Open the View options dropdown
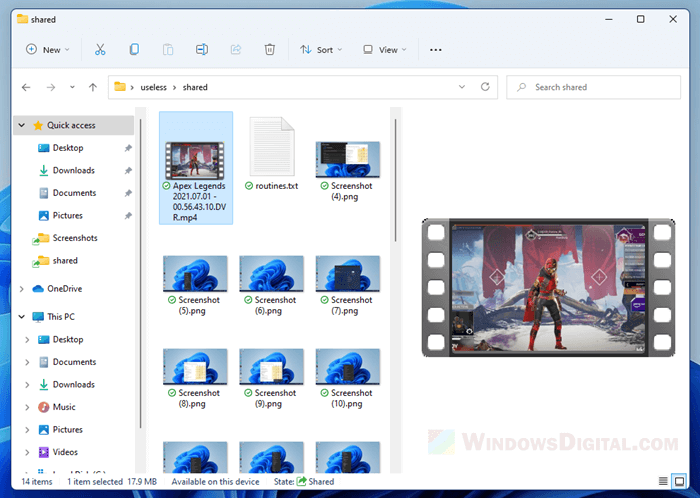The width and height of the screenshot is (700, 499). pos(385,50)
